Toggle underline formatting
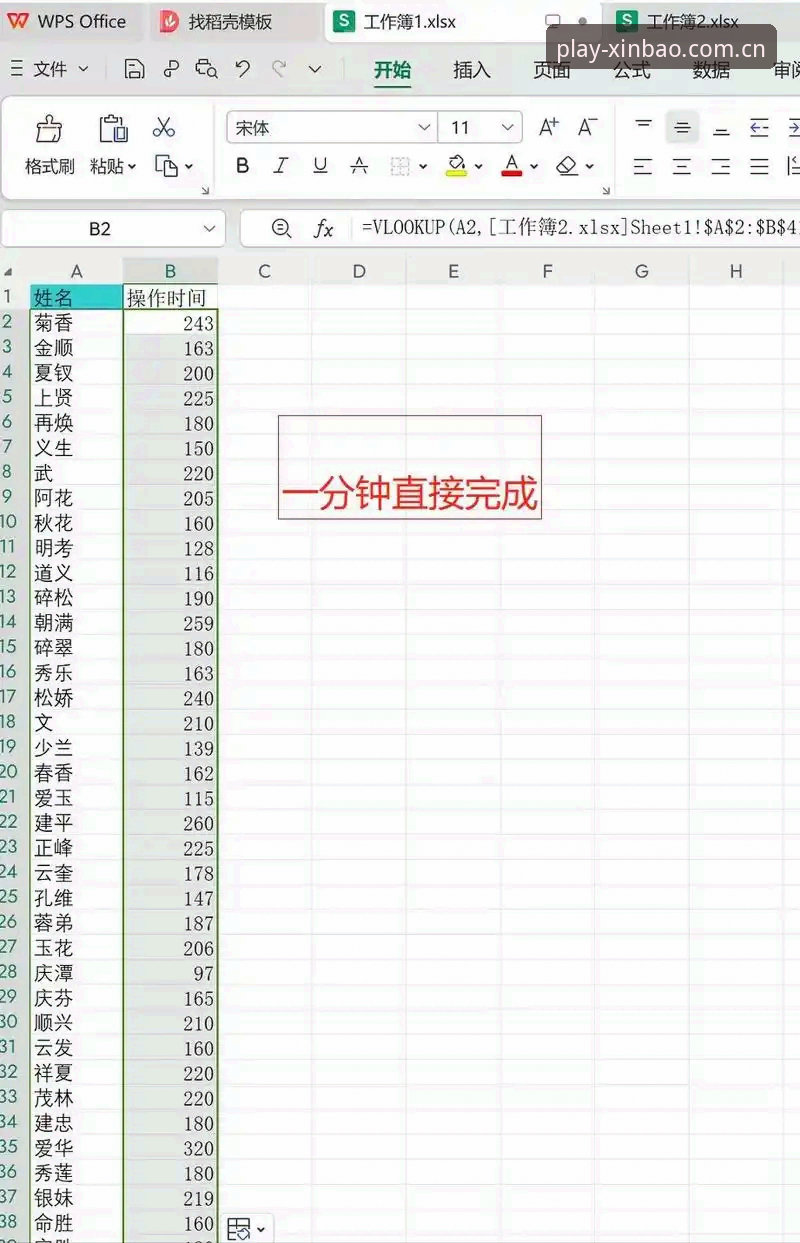Image resolution: width=800 pixels, height=1243 pixels. 320,166
